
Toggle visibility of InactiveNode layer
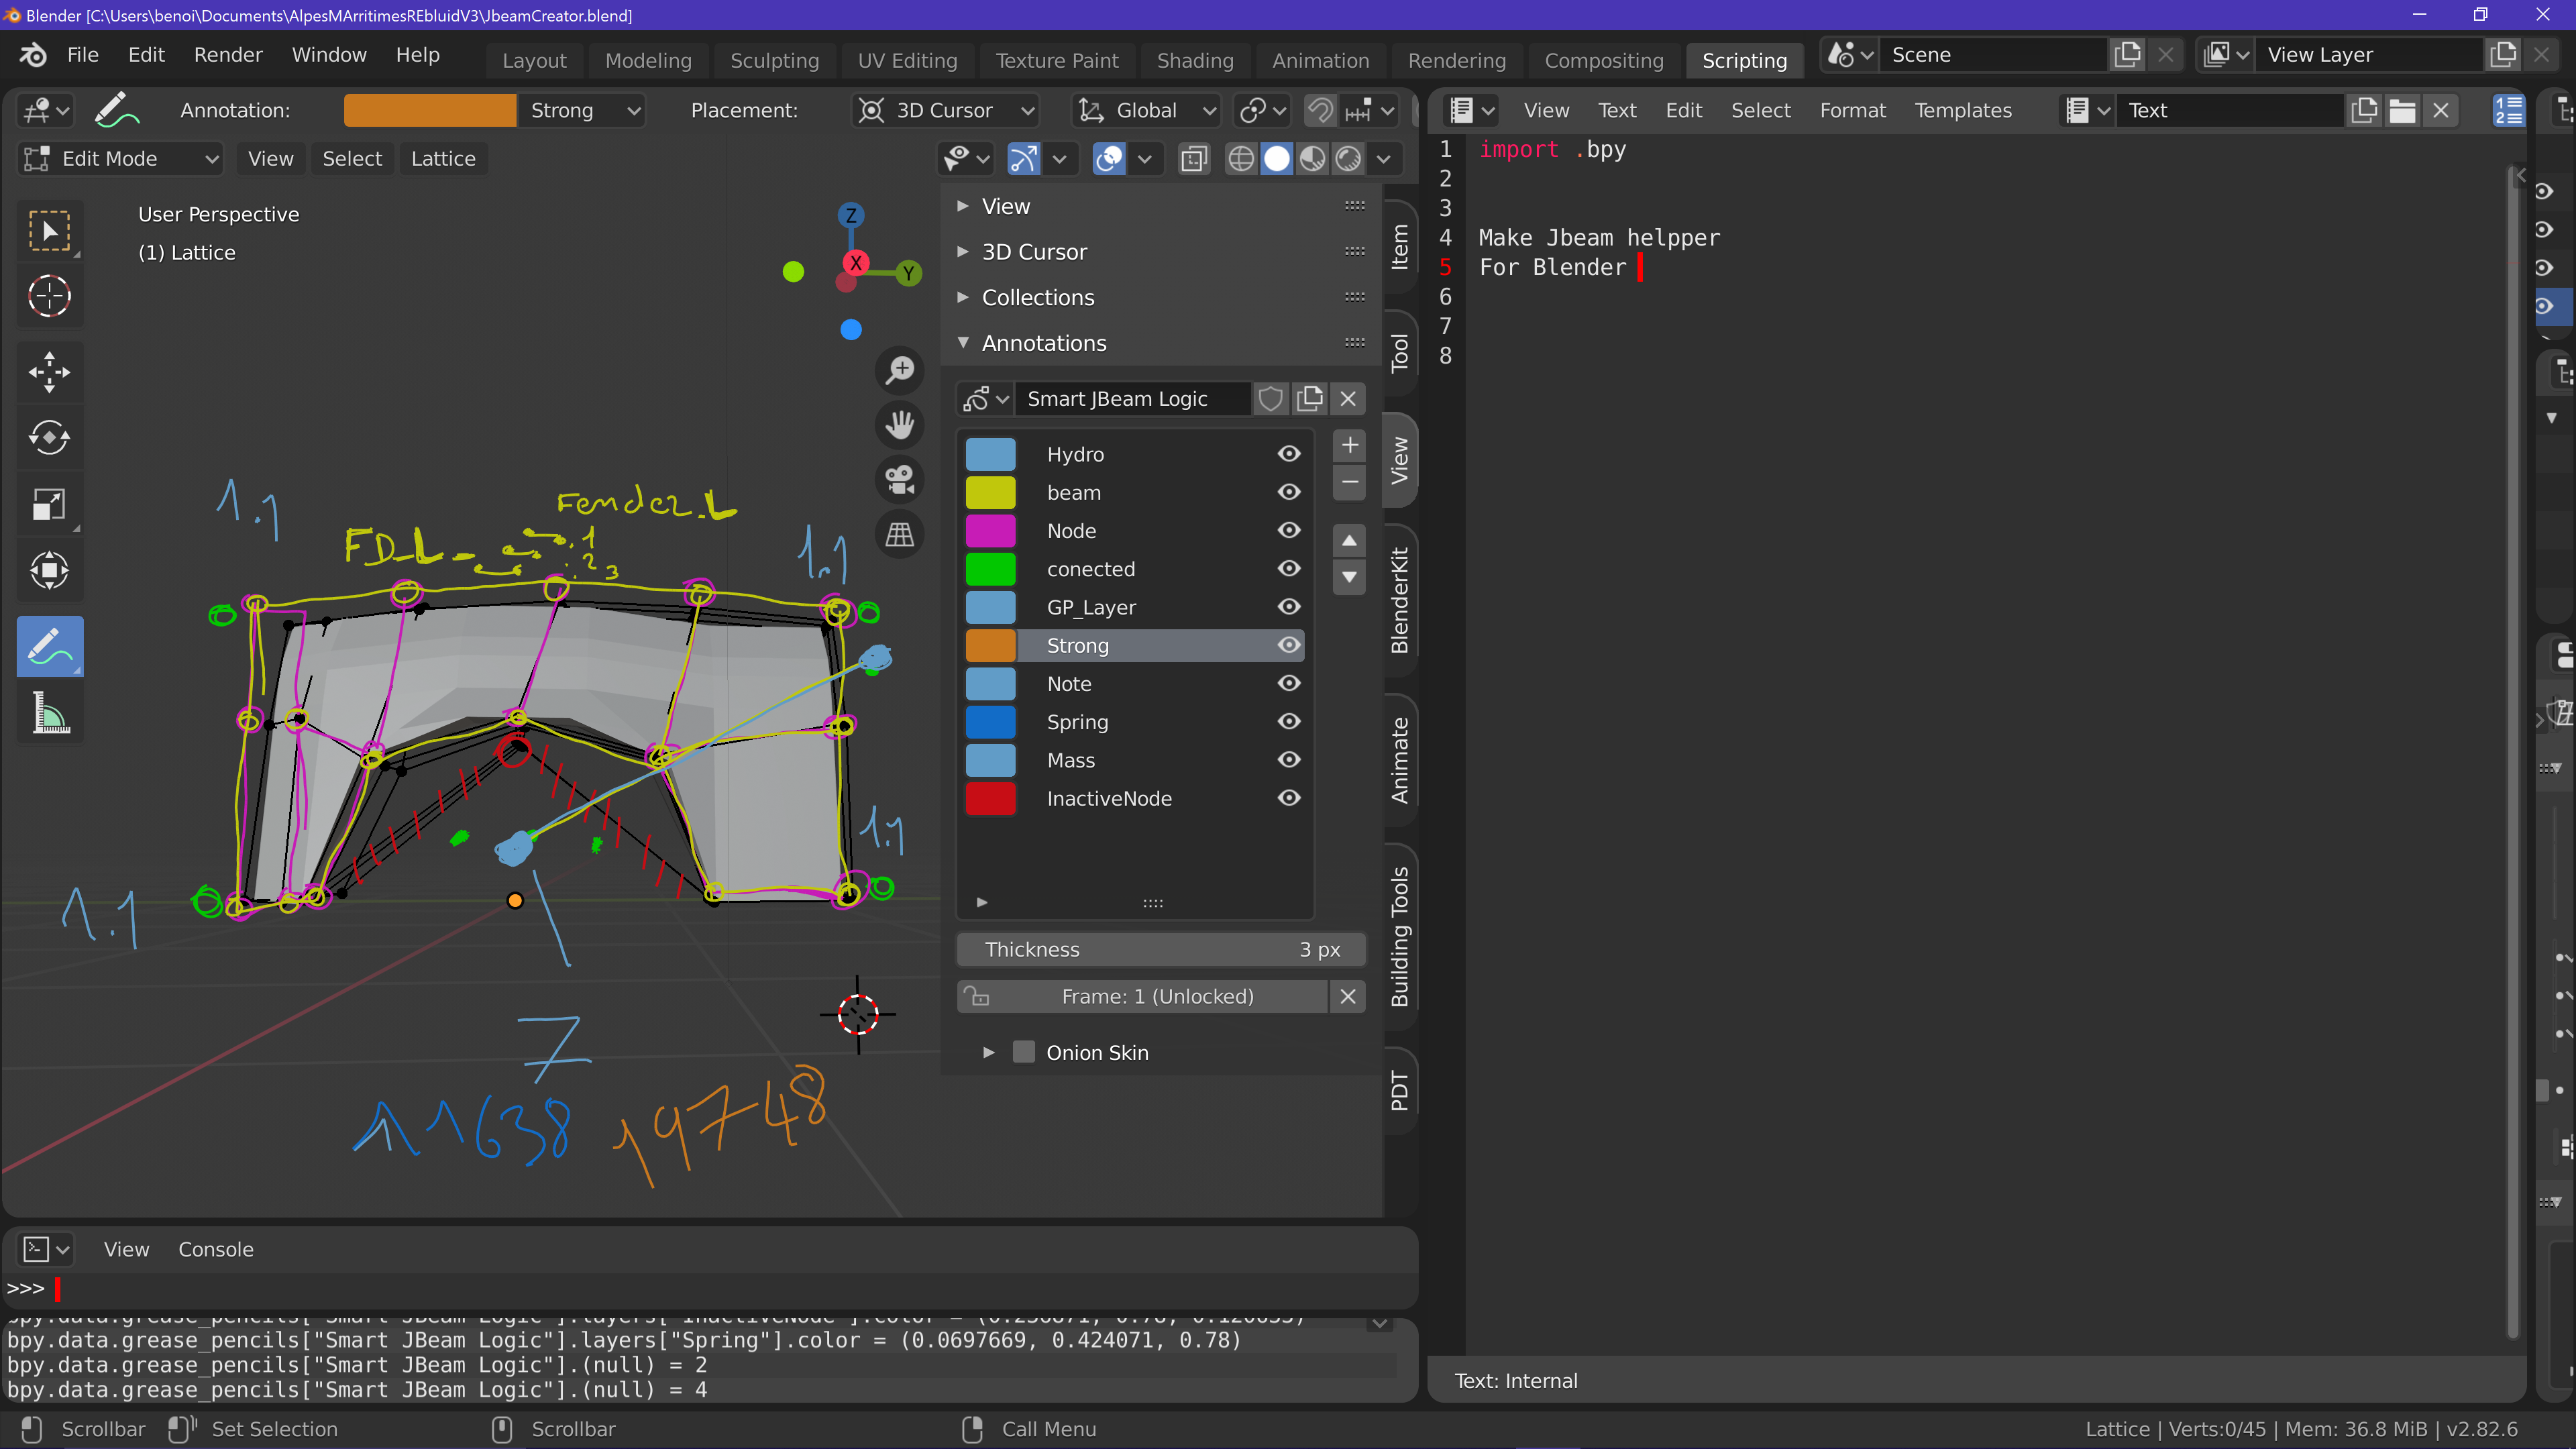(x=1289, y=798)
